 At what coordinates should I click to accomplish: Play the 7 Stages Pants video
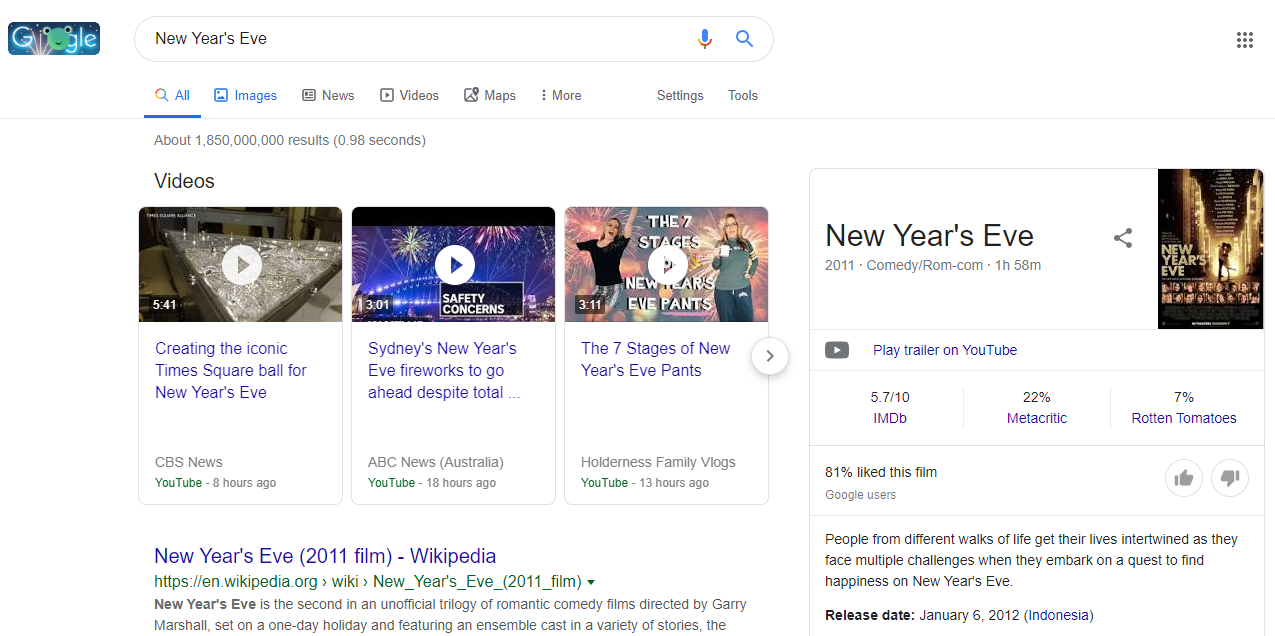pyautogui.click(x=667, y=265)
